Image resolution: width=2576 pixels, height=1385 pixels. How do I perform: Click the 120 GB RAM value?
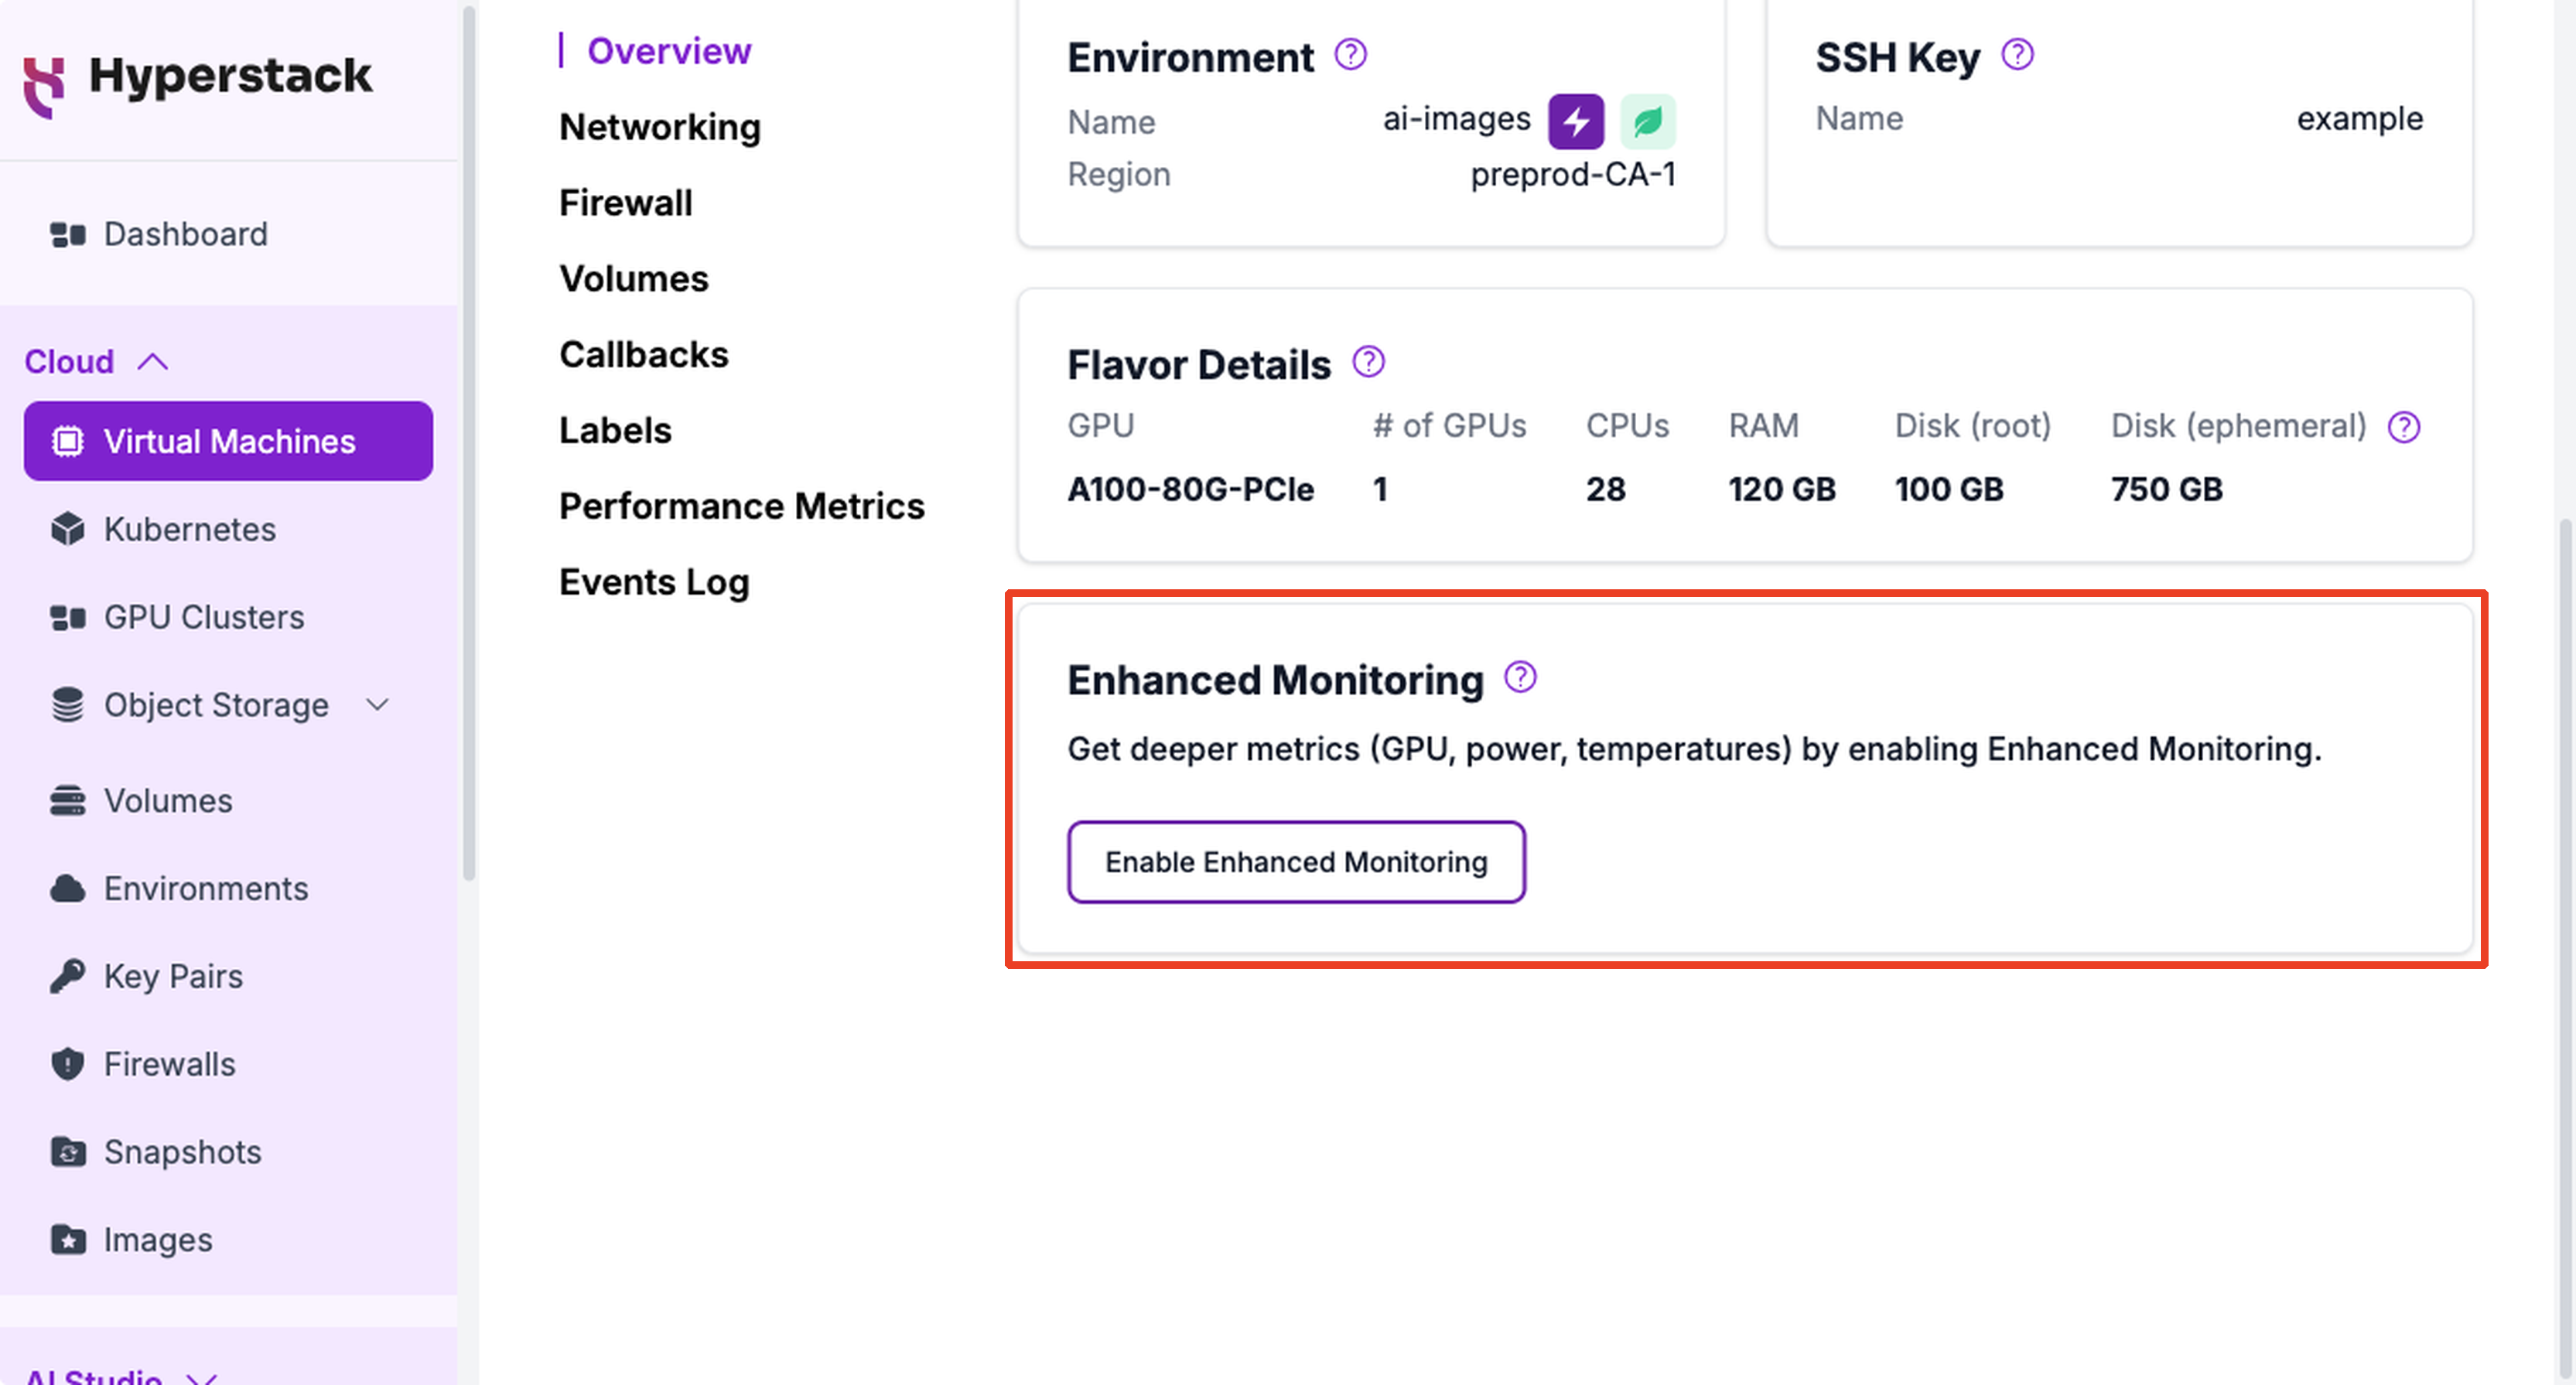1782,489
